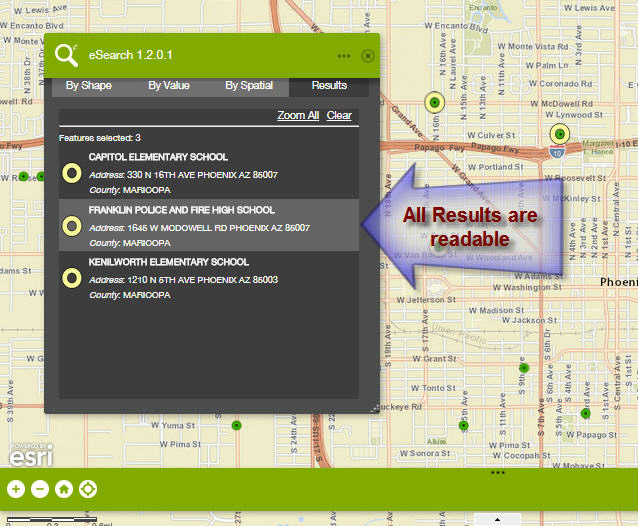Select FRANKLIN POLICE AND FIRE HIGH SCHOOL title

point(182,210)
